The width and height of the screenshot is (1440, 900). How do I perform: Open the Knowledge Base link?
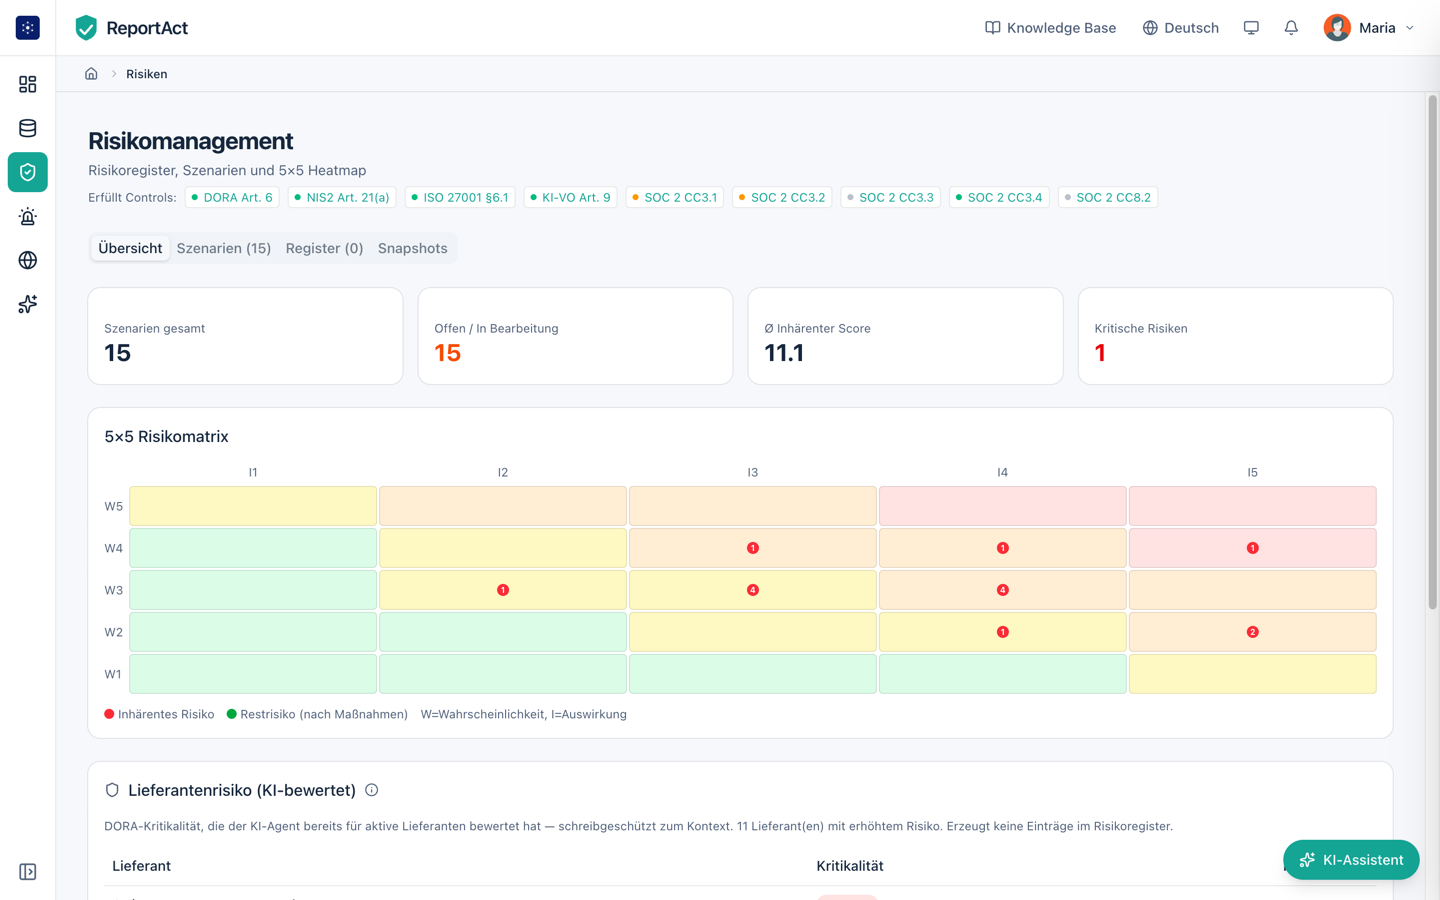tap(1050, 28)
